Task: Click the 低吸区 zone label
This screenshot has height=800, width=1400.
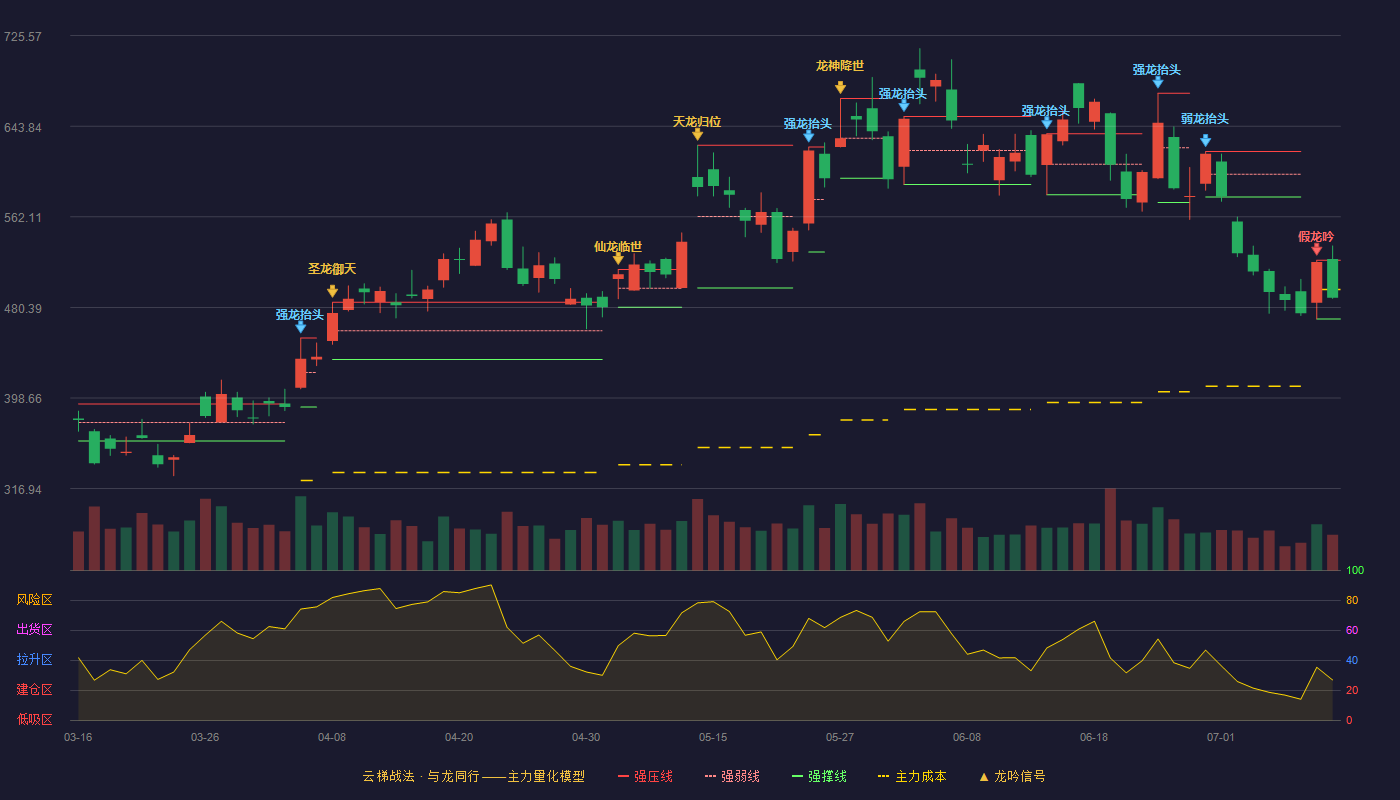Action: 34,719
